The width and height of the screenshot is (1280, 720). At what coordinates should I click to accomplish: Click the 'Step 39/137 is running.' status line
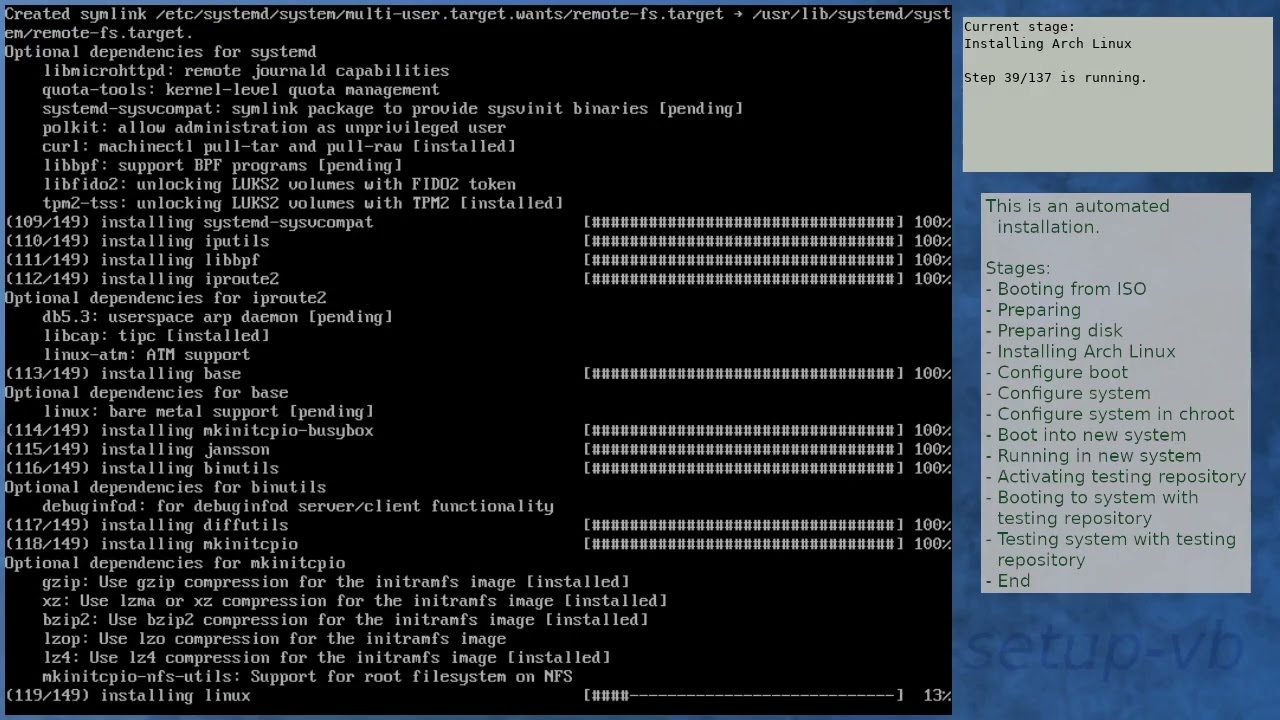click(x=1055, y=77)
